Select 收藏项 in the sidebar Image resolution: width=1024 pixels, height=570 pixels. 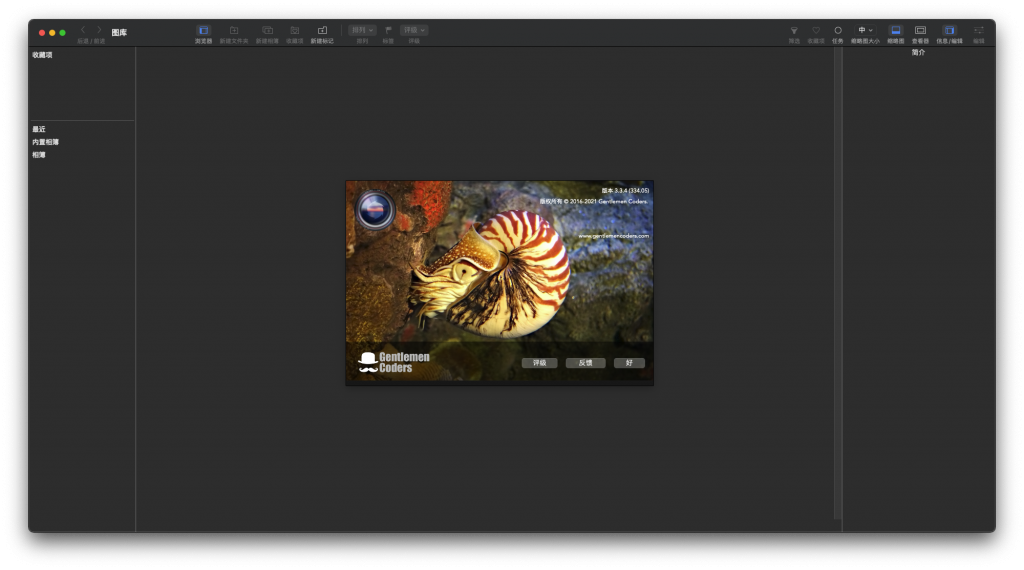[42, 55]
